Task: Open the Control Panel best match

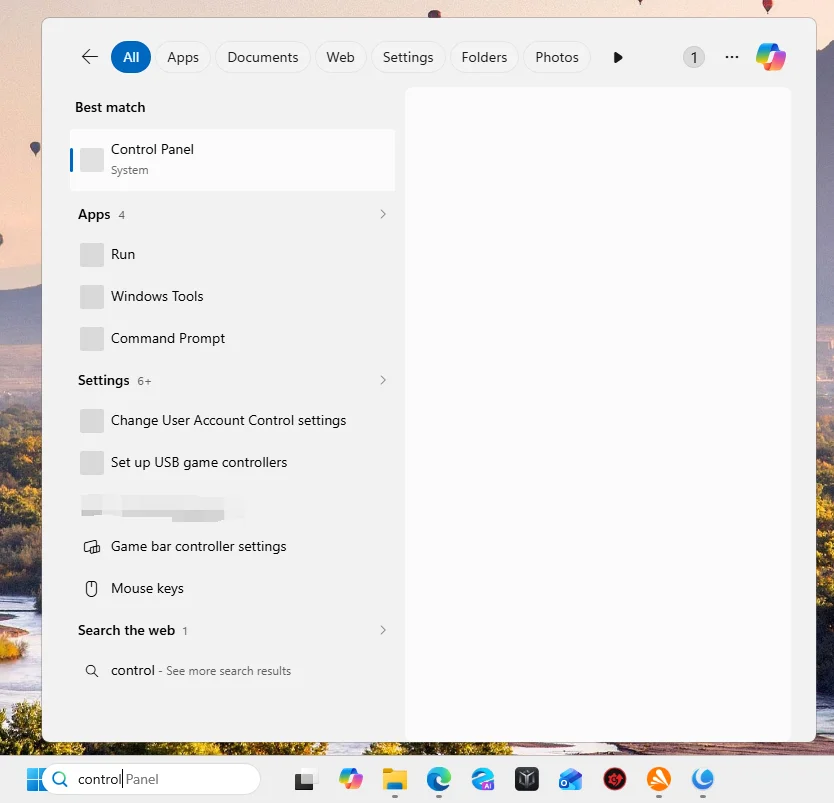Action: coord(232,159)
